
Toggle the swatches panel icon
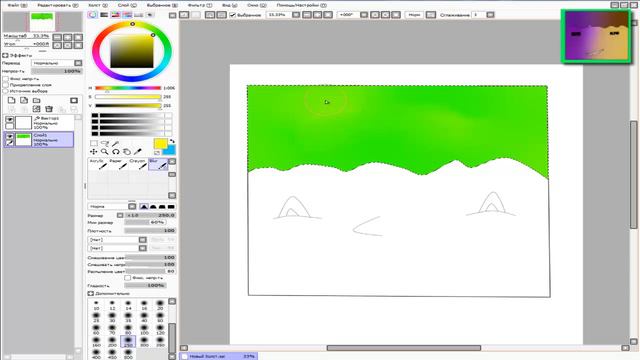(139, 15)
